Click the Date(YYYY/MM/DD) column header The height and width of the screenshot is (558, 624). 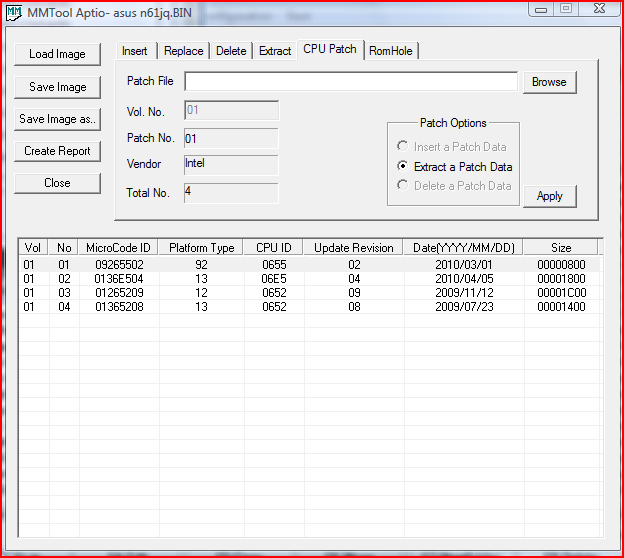[464, 248]
